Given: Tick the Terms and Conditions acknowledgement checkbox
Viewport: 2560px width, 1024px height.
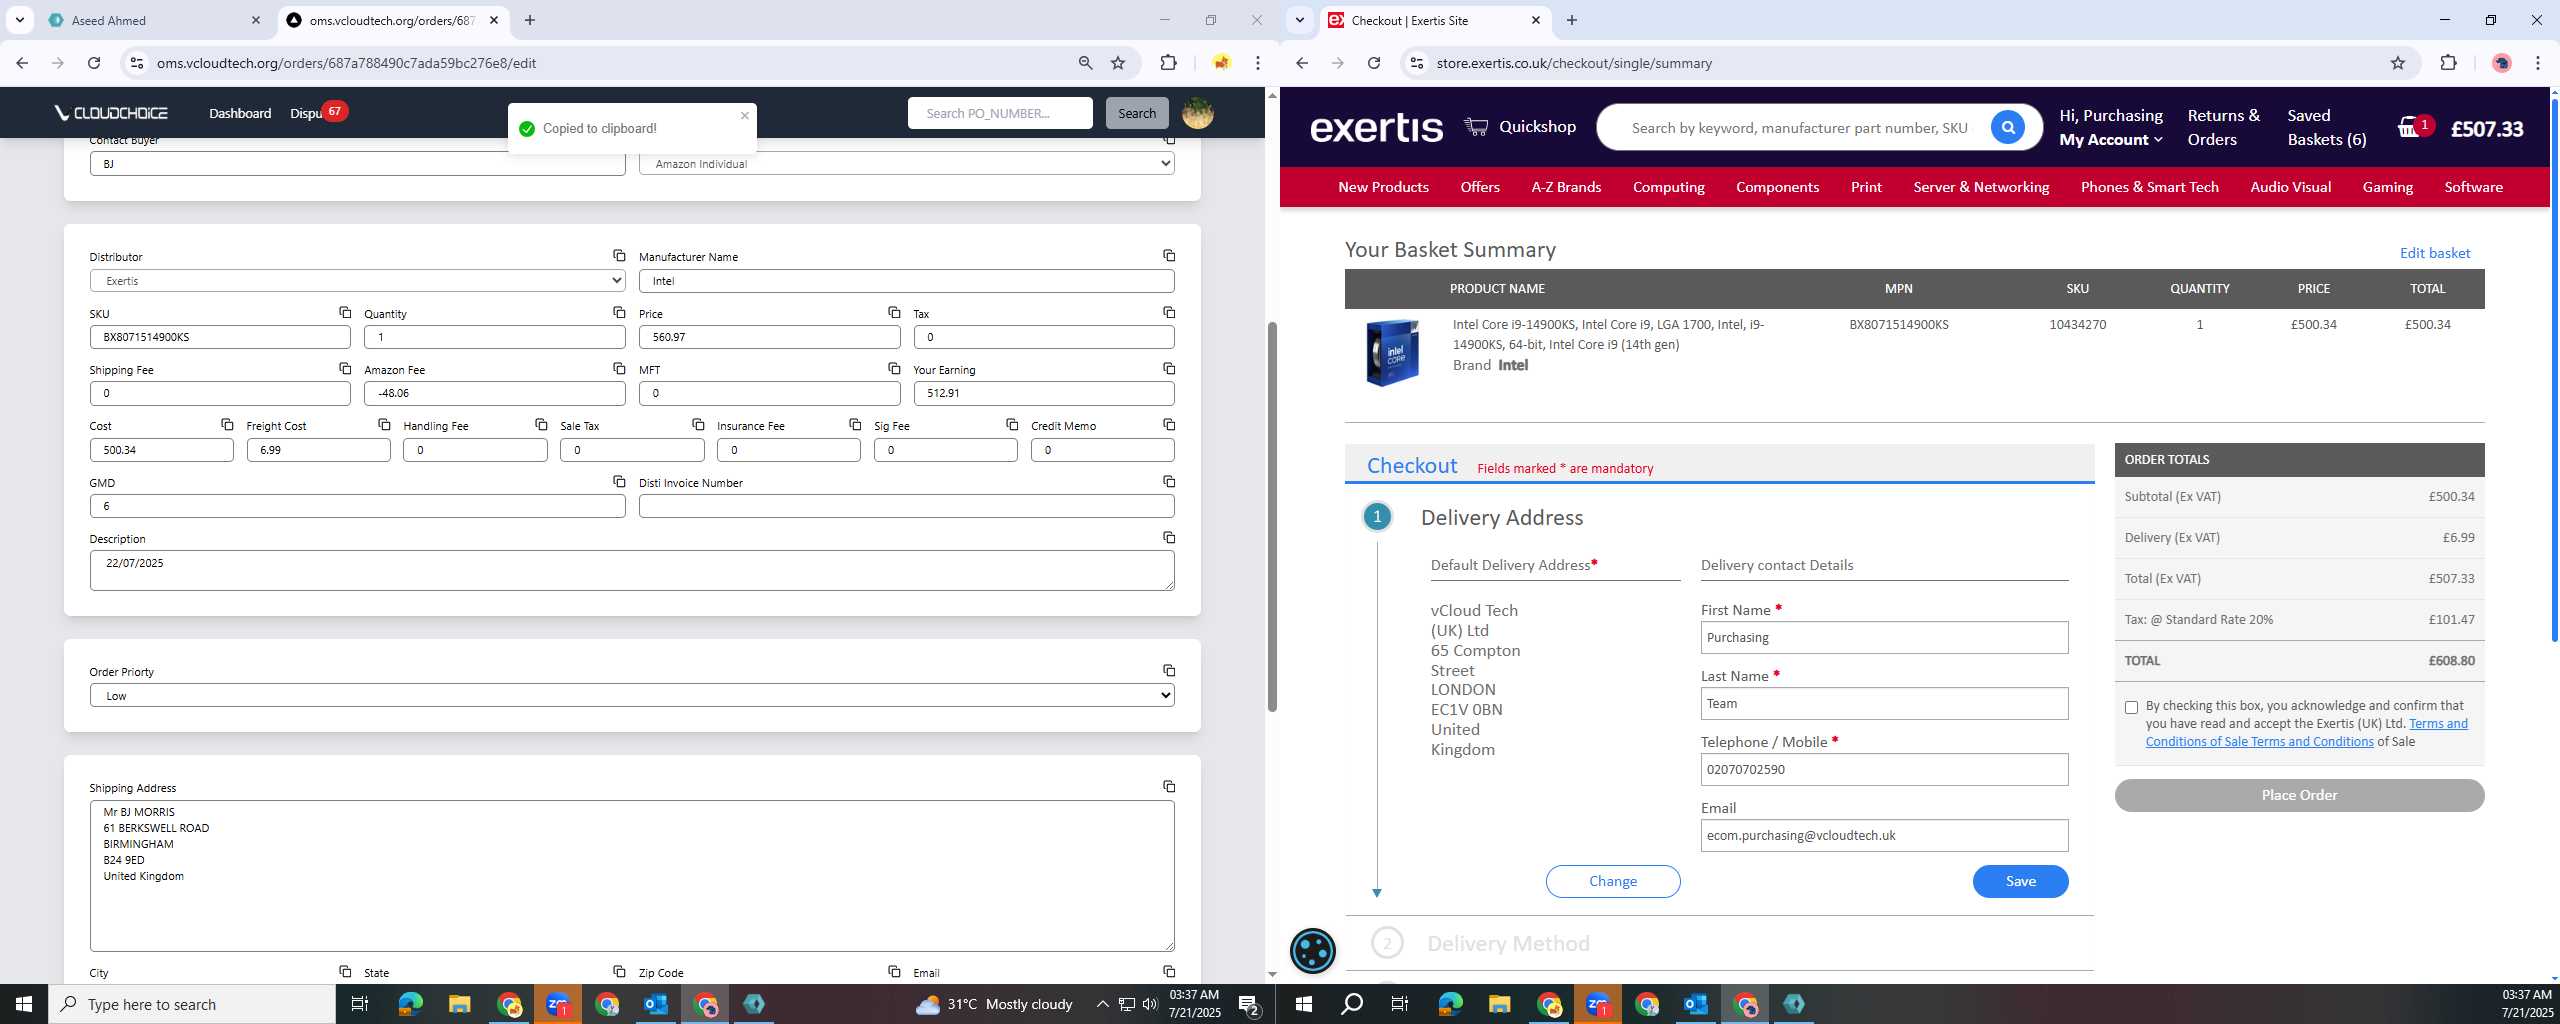Looking at the screenshot, I should coord(2131,707).
